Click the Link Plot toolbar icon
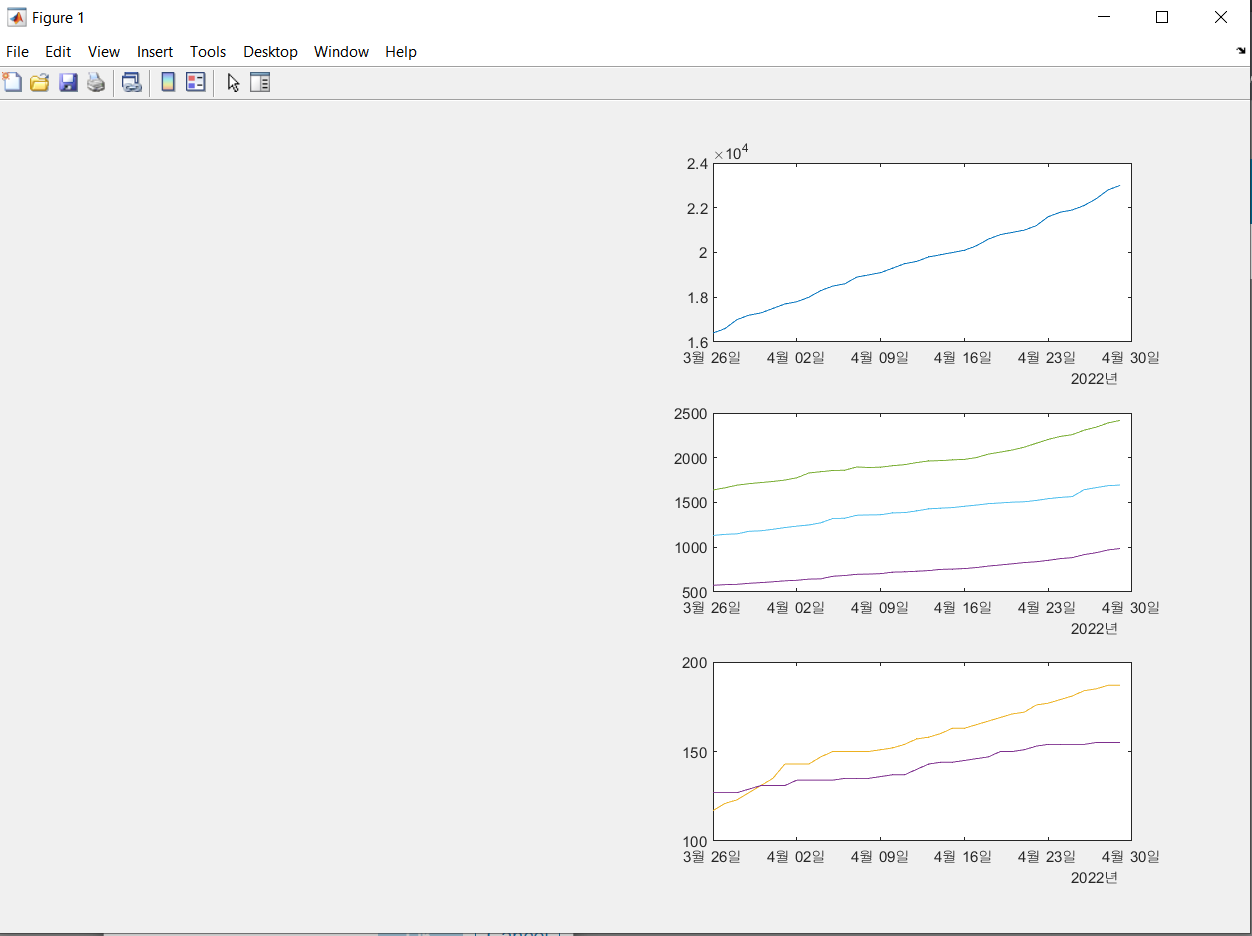 [131, 83]
